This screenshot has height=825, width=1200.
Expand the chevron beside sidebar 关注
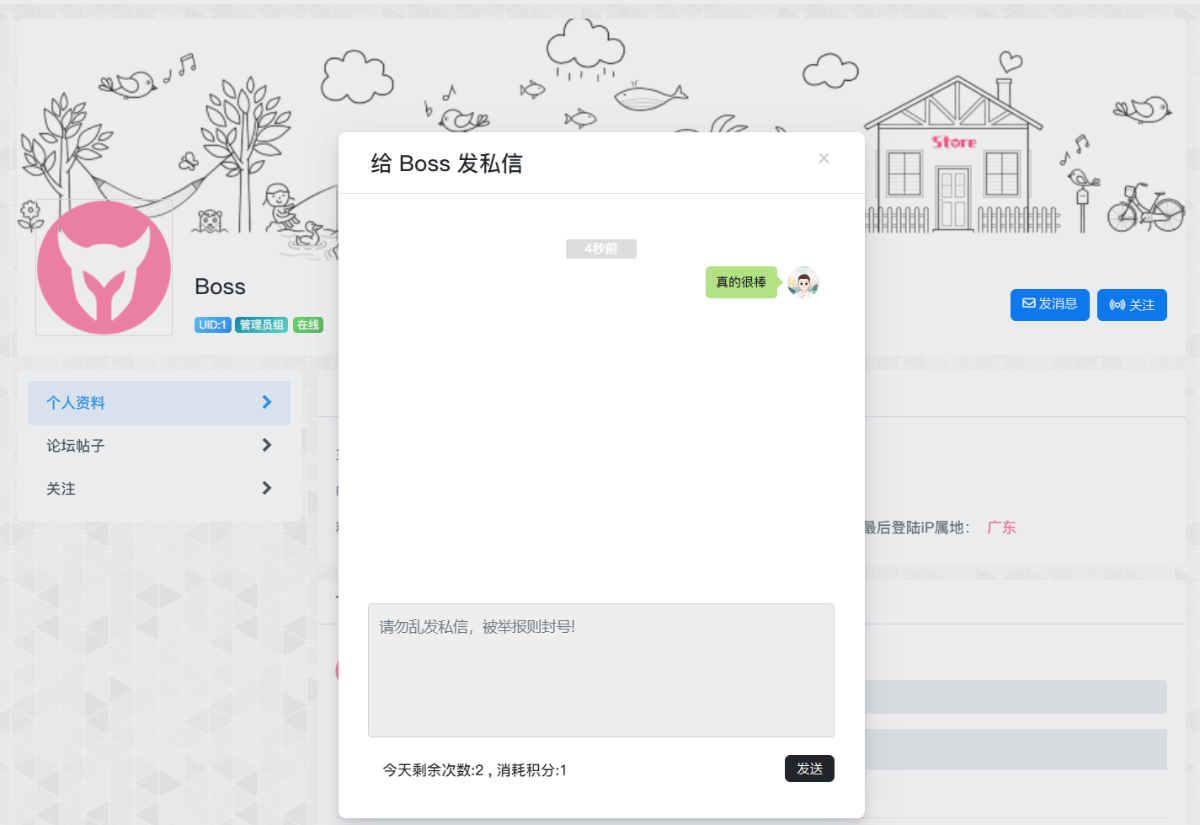coord(267,488)
